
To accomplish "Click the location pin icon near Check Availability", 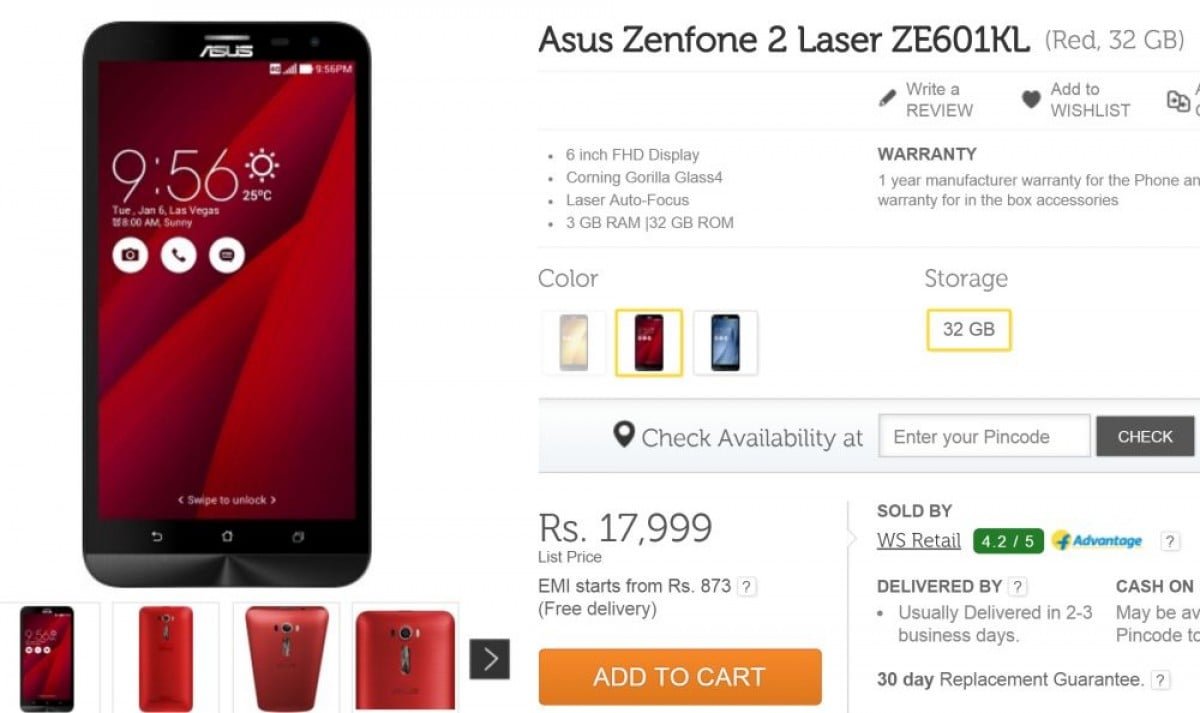I will coord(624,435).
